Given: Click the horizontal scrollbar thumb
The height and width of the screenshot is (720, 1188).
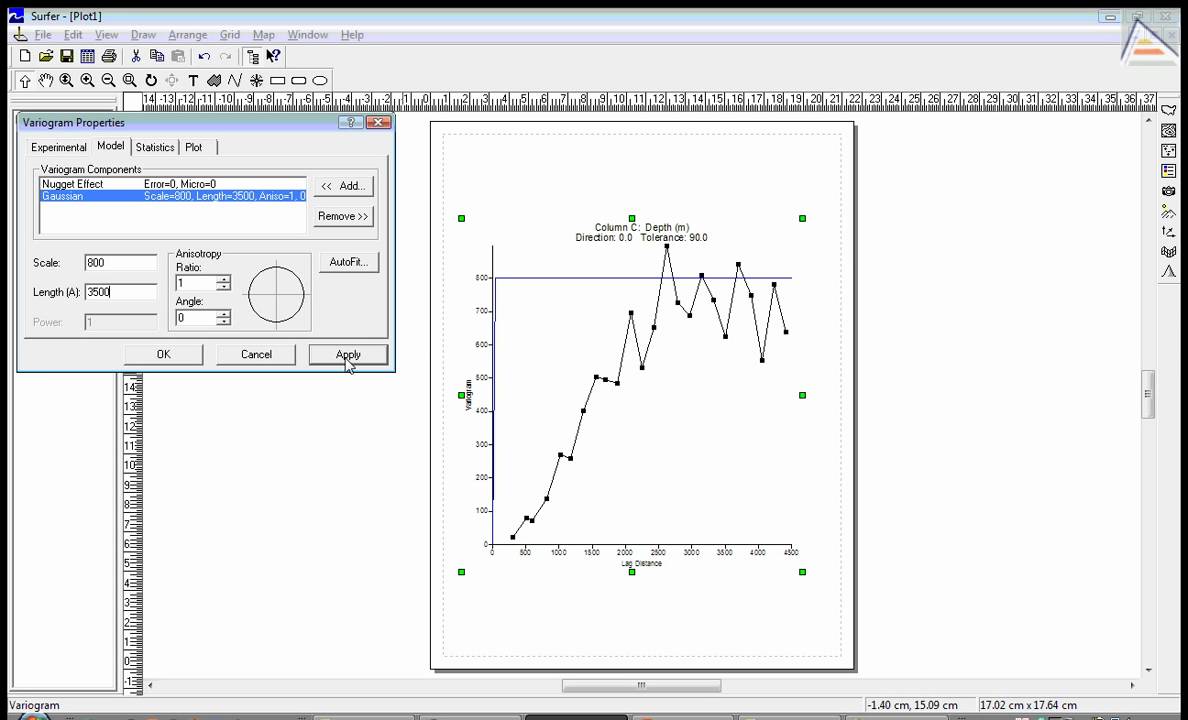Looking at the screenshot, I should point(641,685).
